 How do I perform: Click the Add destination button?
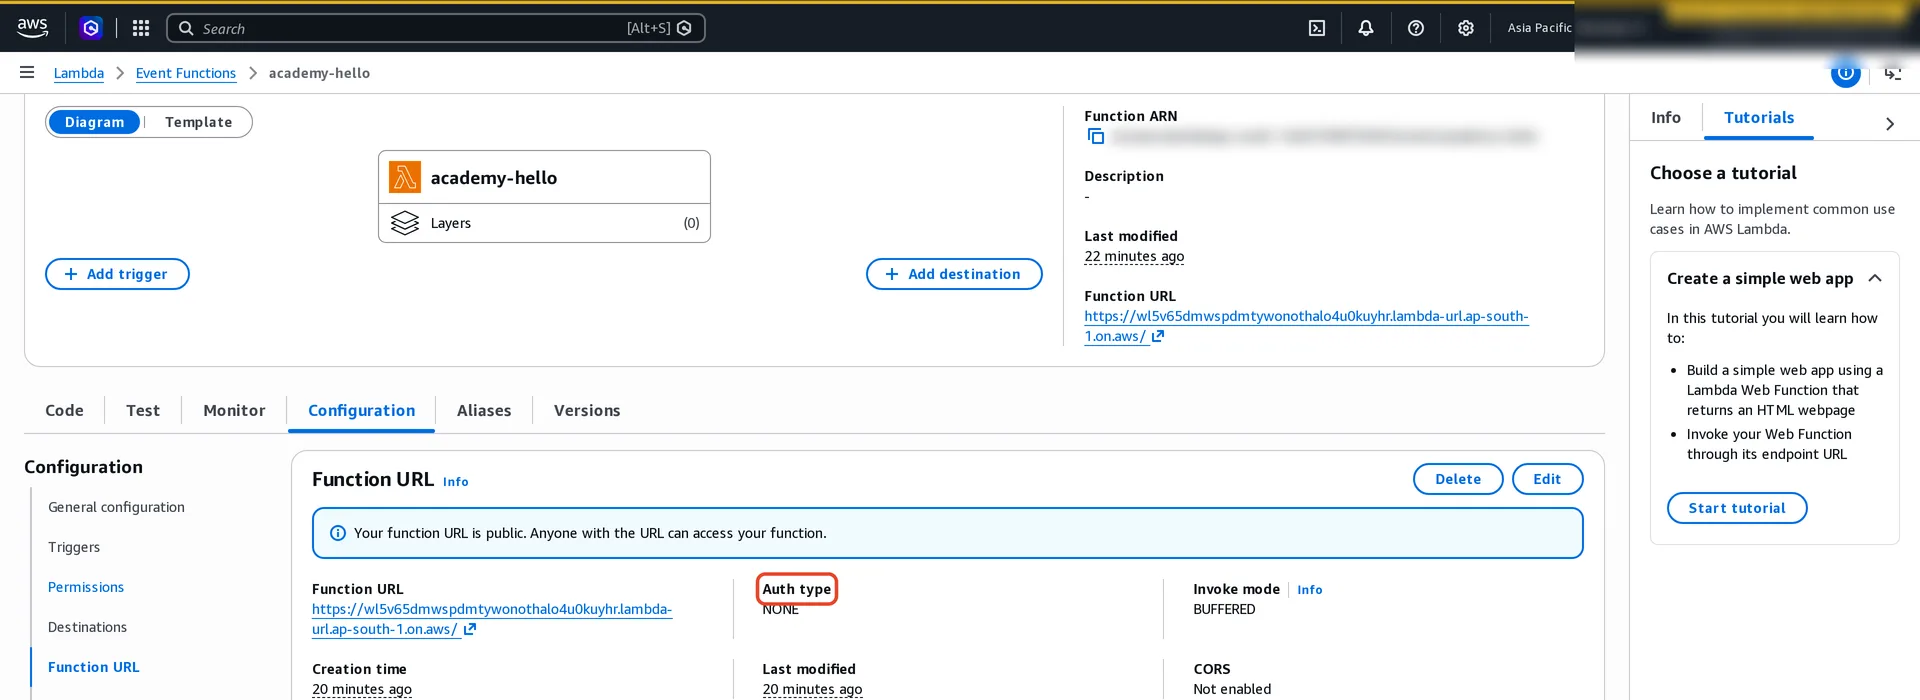[954, 274]
